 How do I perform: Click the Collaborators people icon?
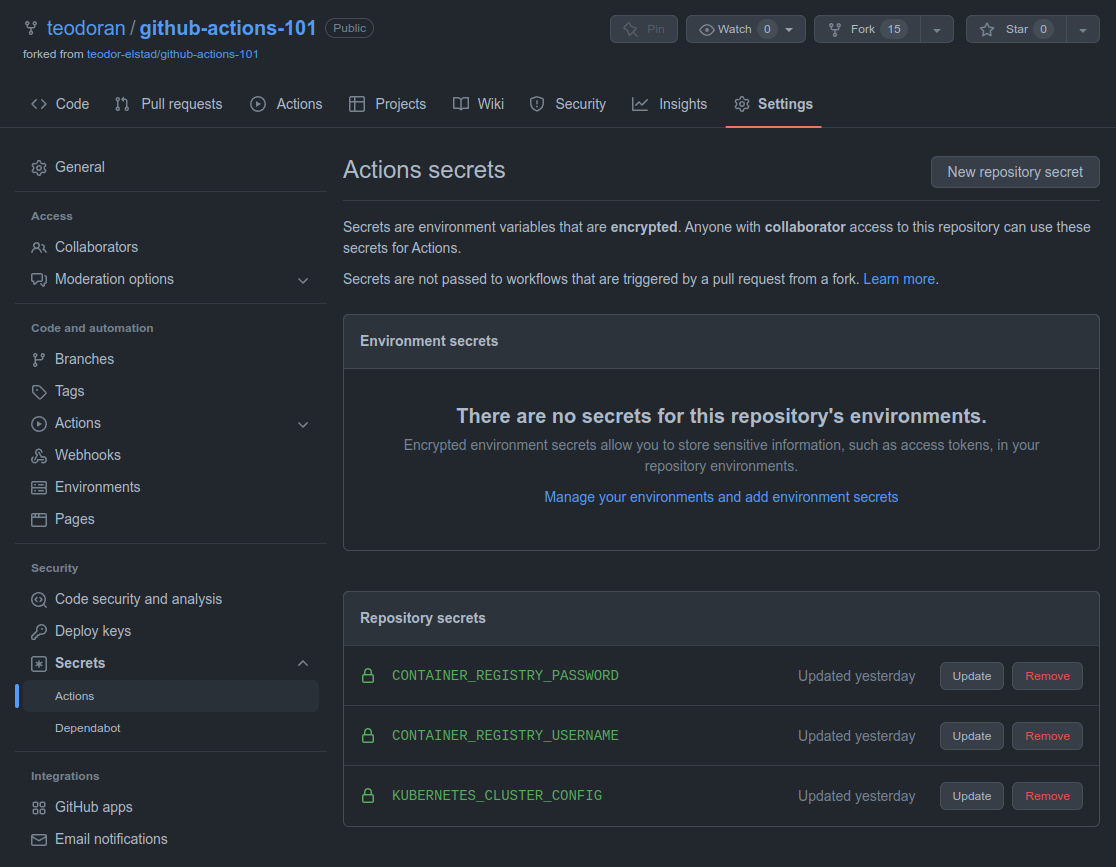(38, 248)
